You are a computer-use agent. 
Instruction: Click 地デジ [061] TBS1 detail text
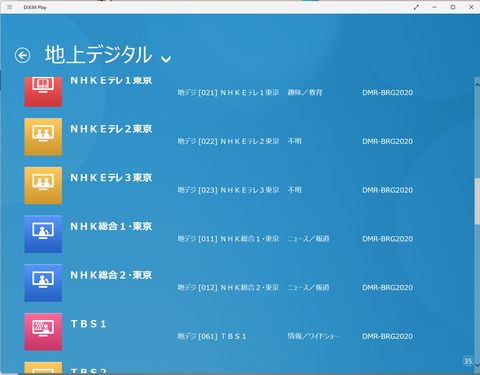[212, 336]
